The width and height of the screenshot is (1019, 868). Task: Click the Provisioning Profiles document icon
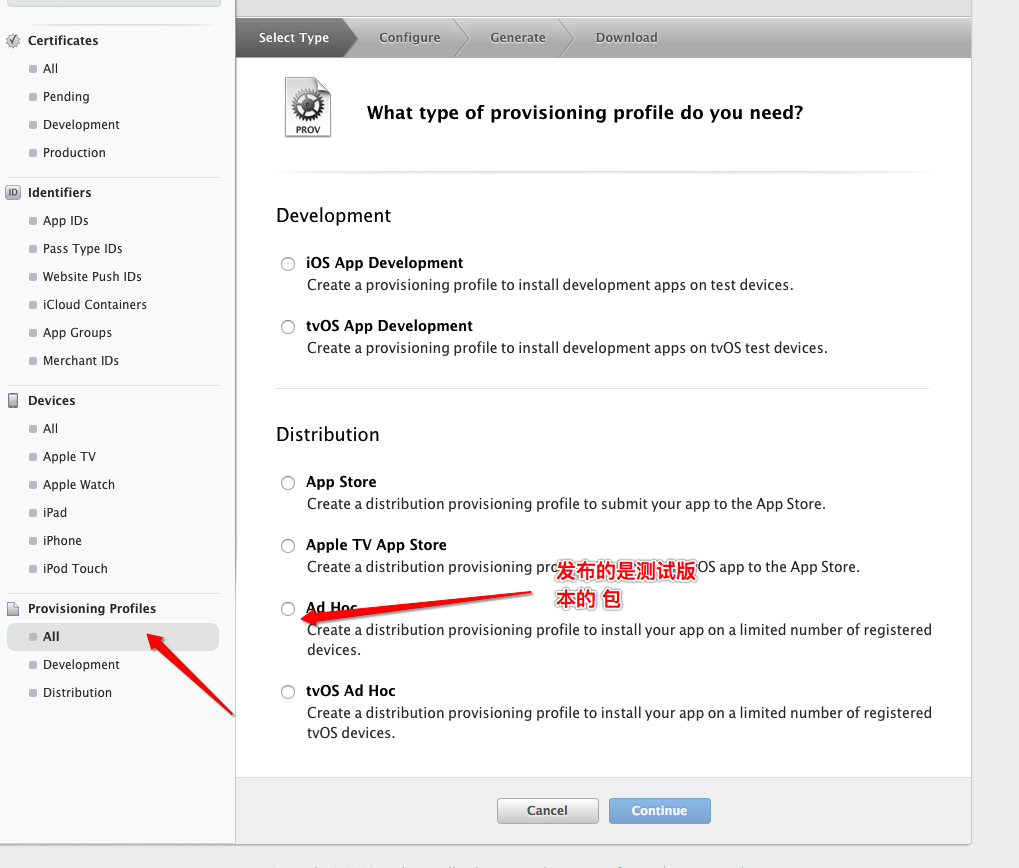click(13, 609)
